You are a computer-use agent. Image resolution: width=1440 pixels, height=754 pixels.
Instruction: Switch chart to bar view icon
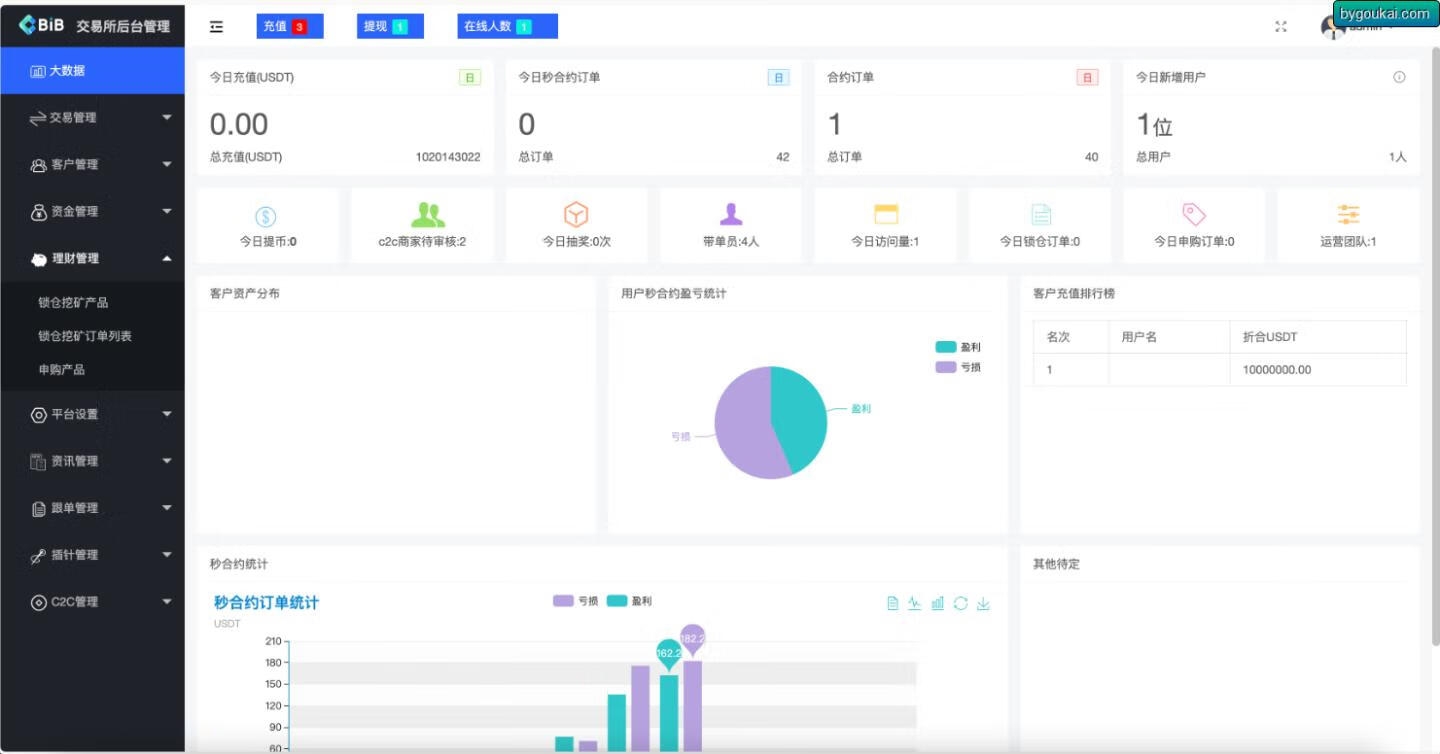938,603
